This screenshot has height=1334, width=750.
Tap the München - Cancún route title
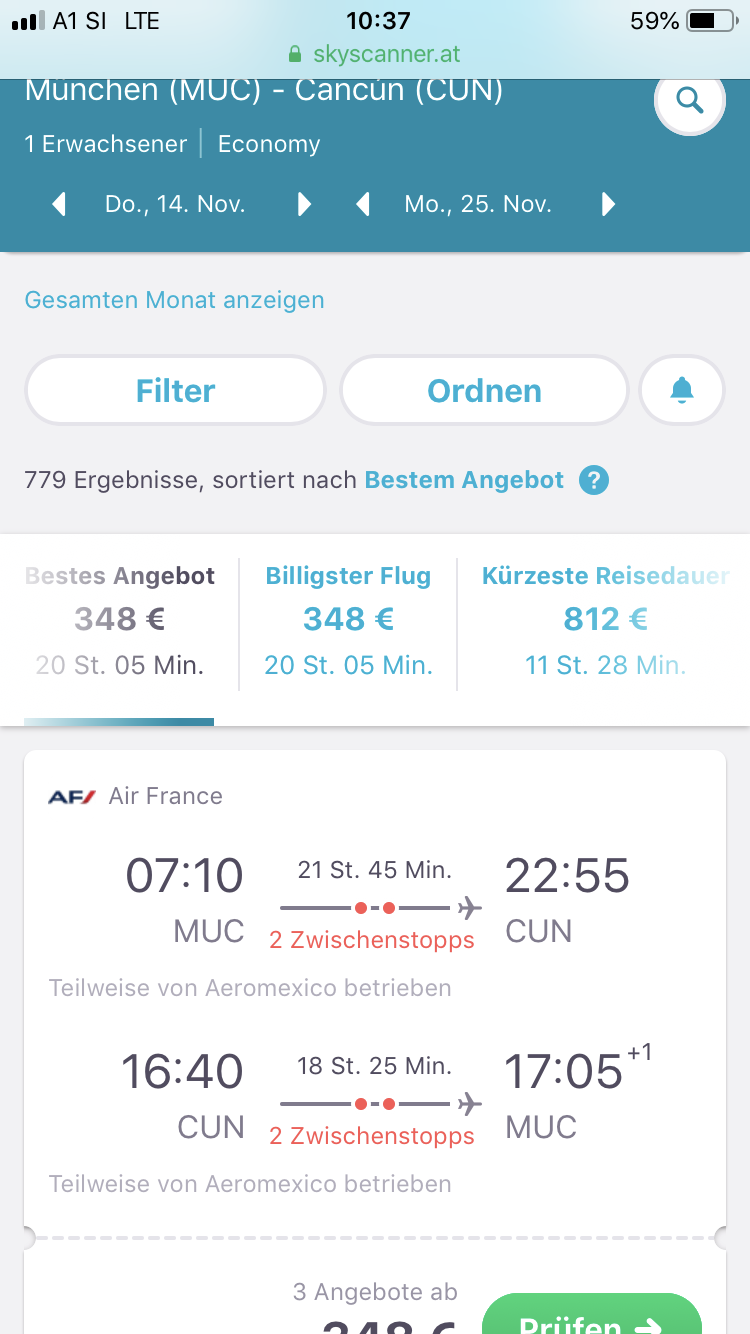tap(264, 90)
